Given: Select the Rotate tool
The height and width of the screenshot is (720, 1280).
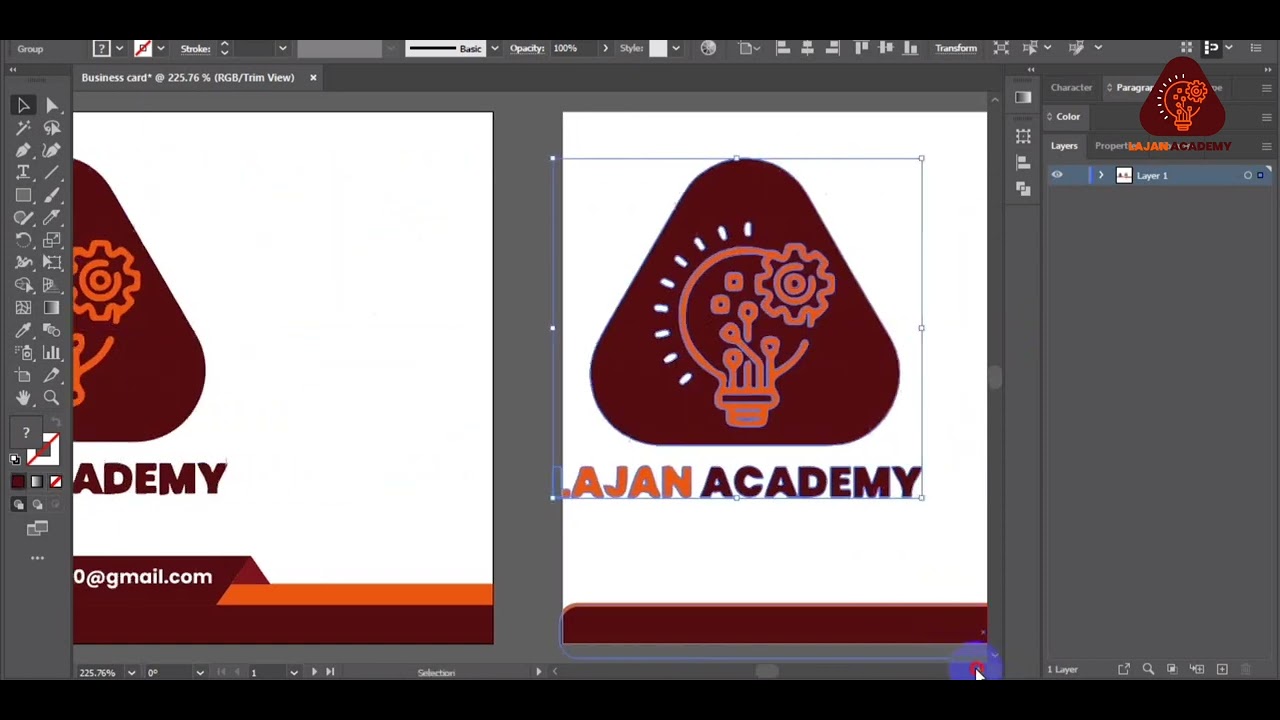Looking at the screenshot, I should click(23, 240).
